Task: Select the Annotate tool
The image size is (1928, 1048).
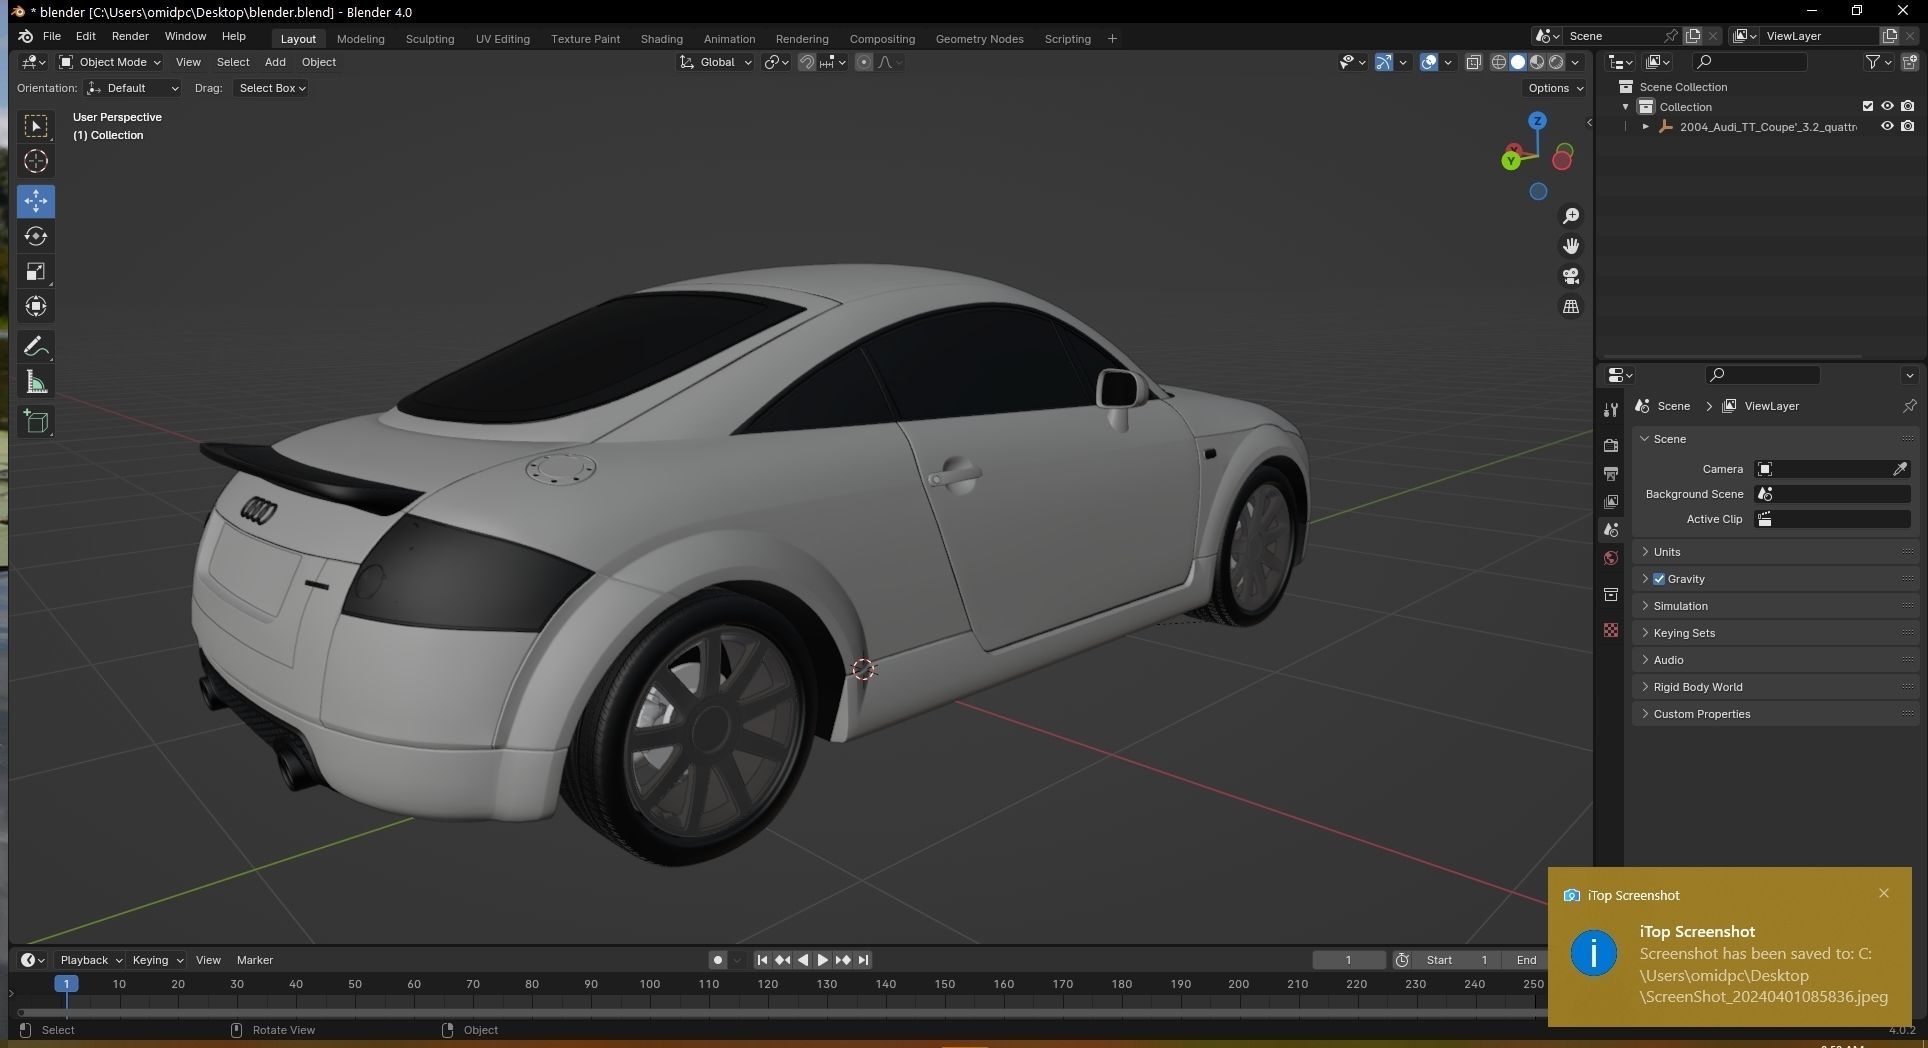Action: tap(36, 347)
